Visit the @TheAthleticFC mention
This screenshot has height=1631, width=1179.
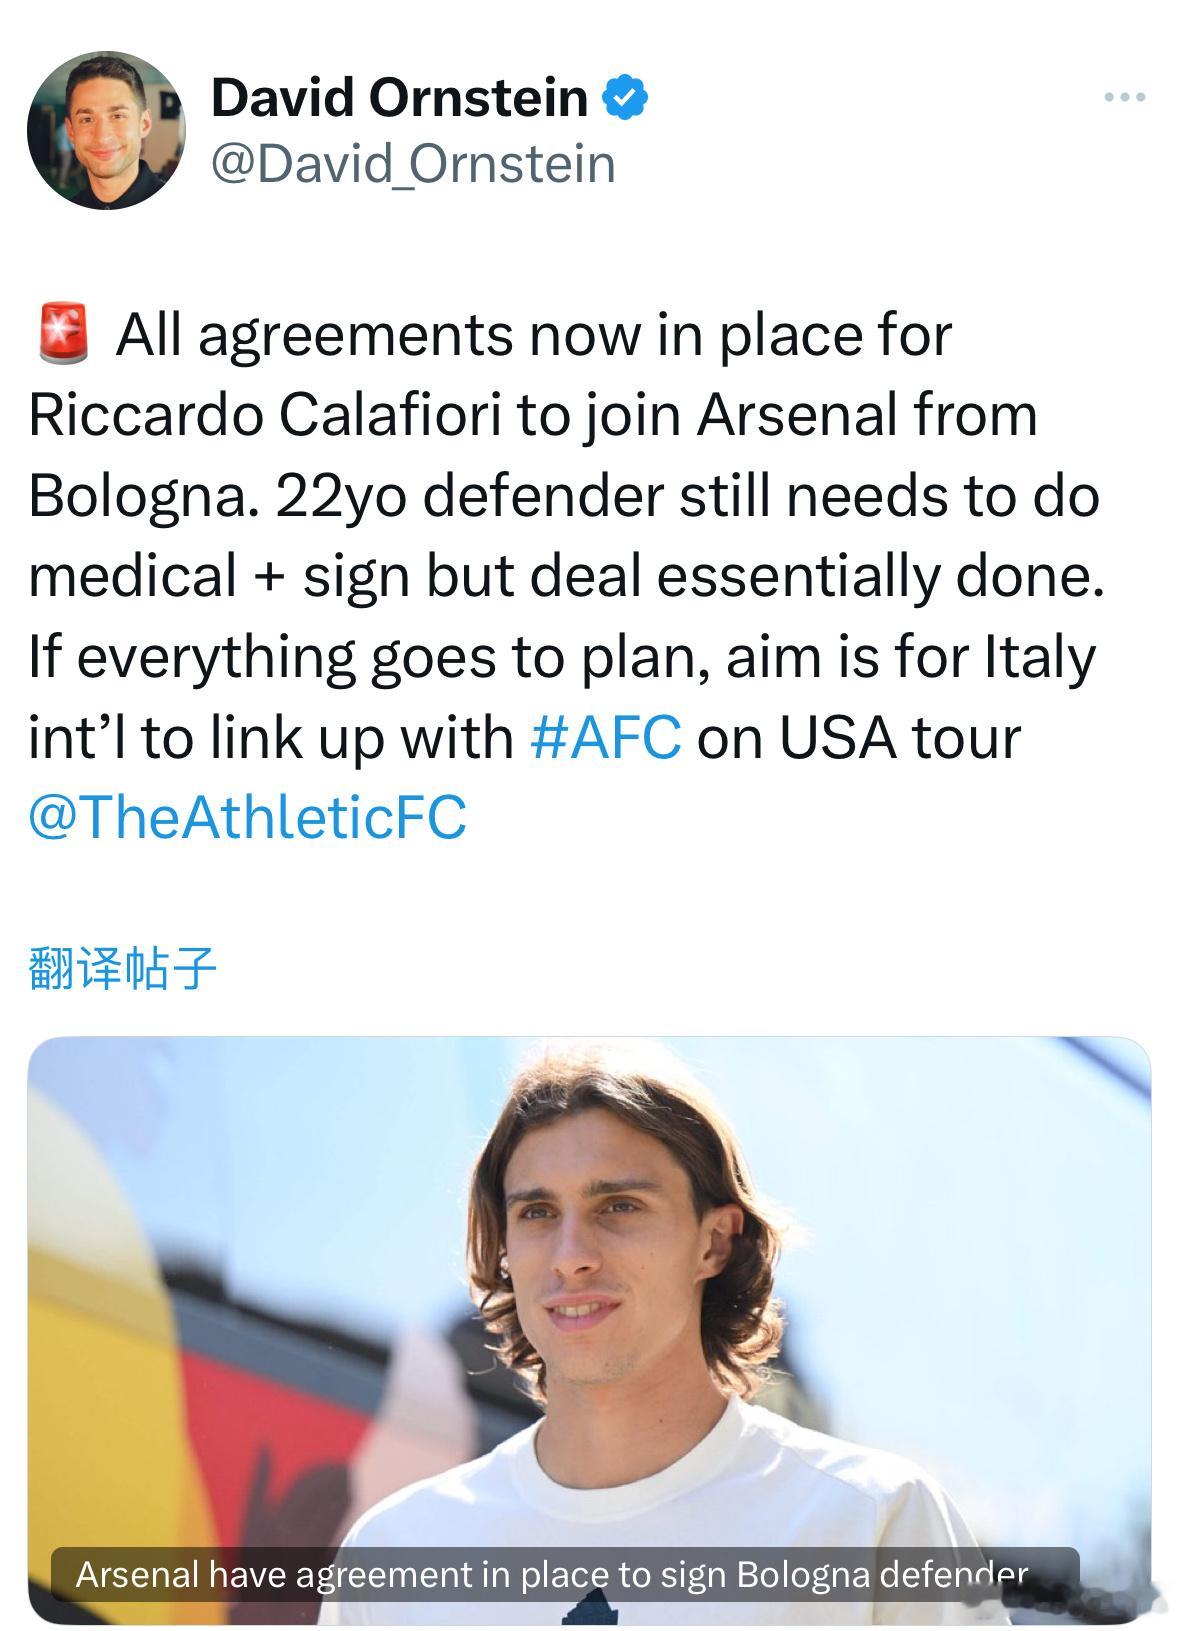coord(247,817)
